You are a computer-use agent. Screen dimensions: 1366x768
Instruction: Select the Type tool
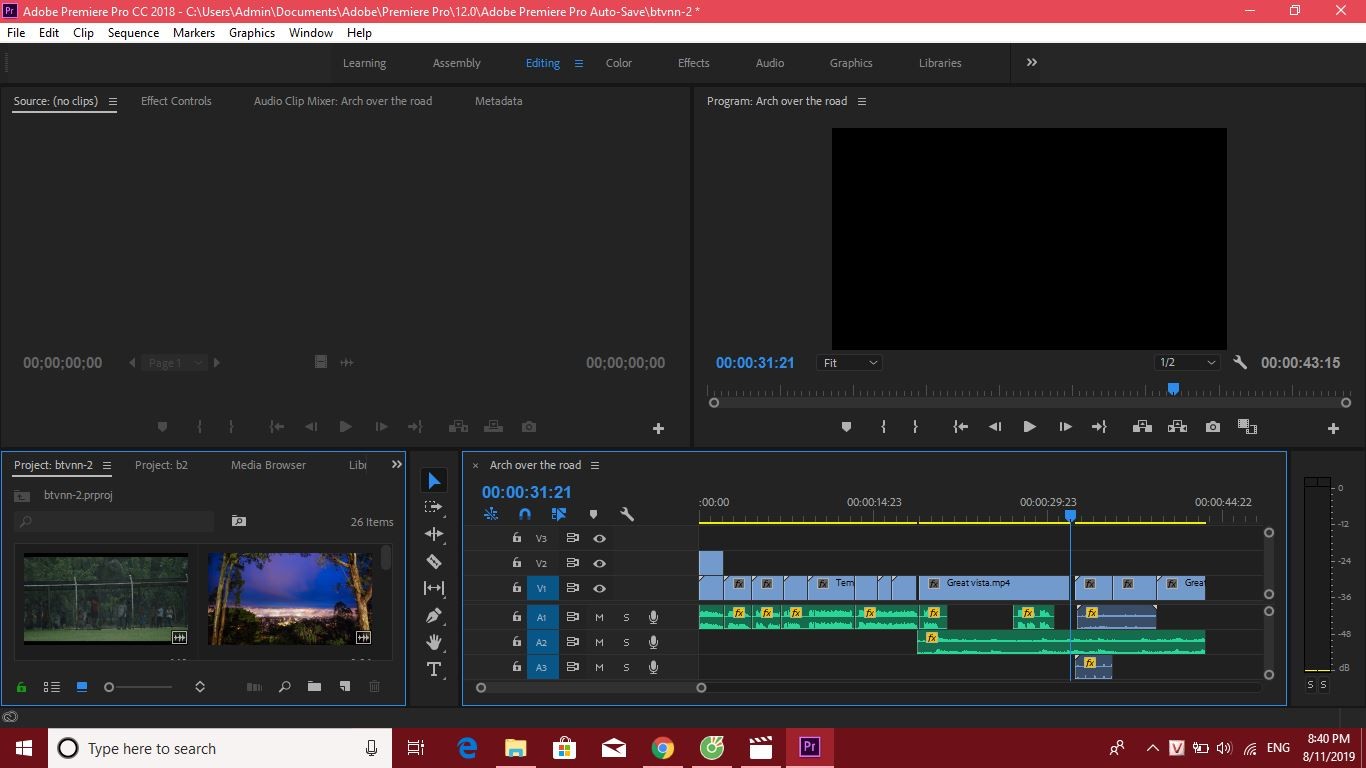[434, 669]
